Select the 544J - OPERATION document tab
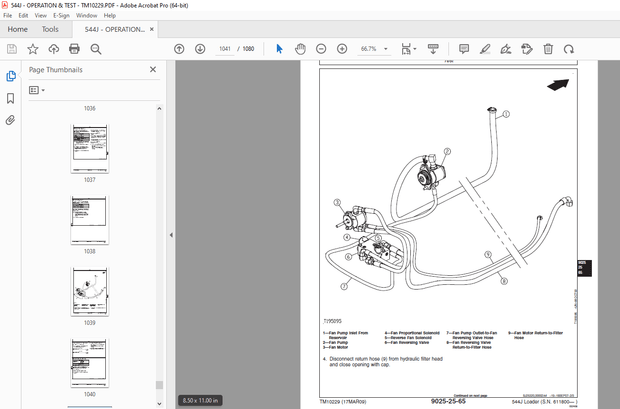 [x=115, y=30]
